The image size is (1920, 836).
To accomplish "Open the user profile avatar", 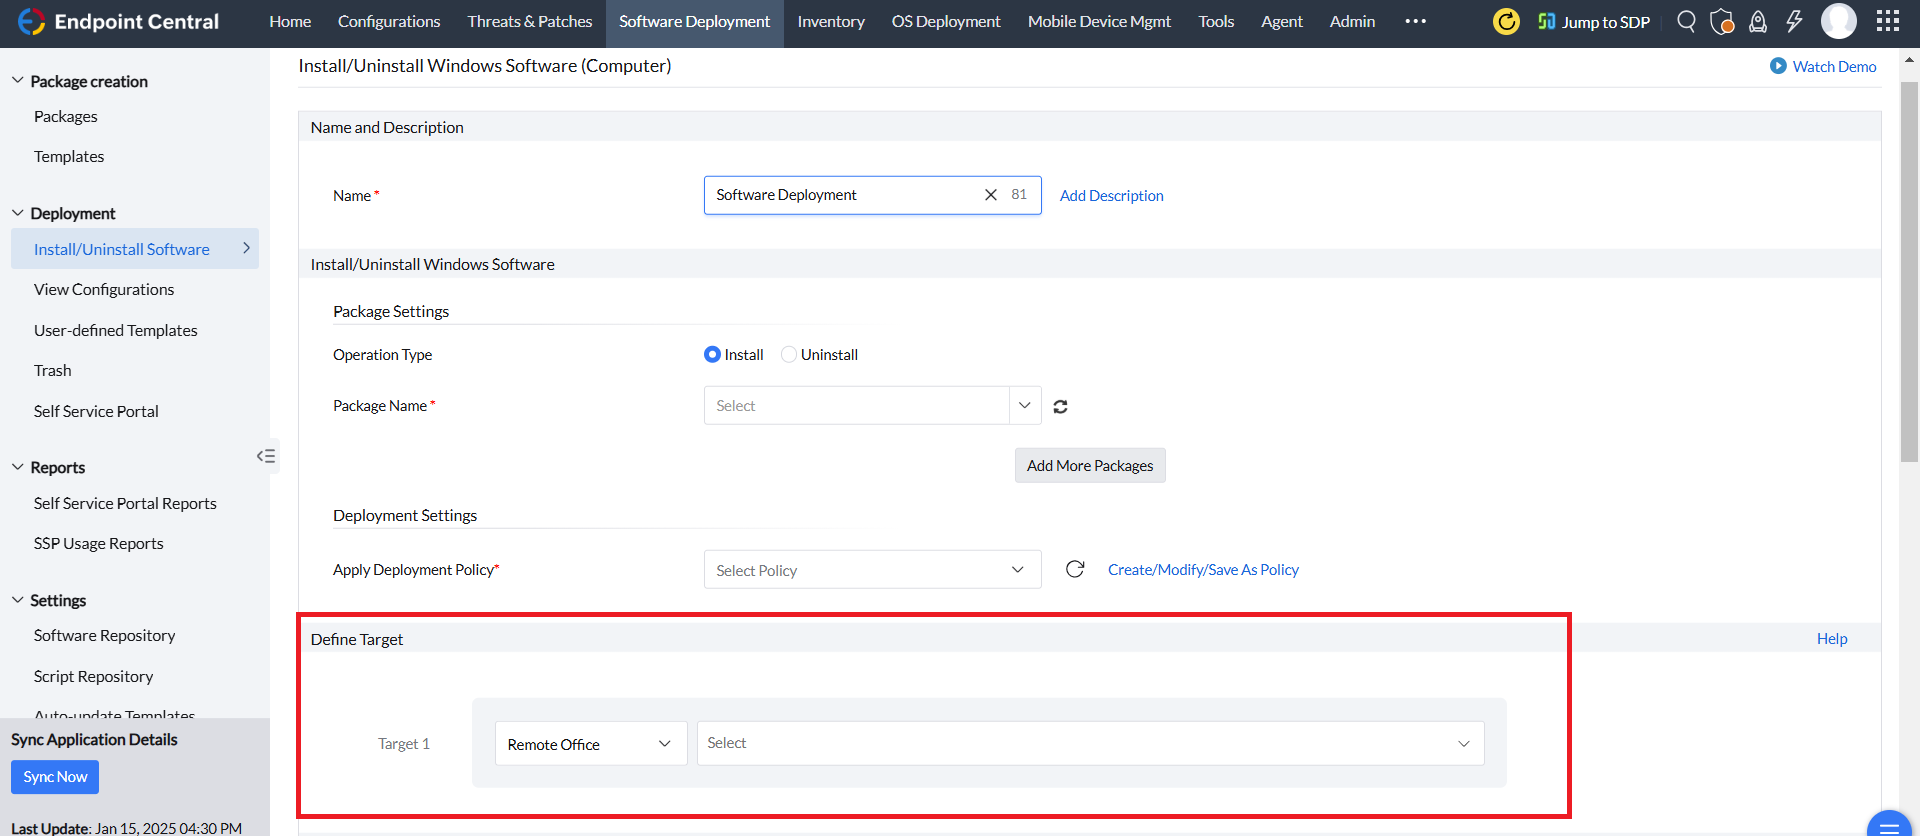I will [1839, 21].
